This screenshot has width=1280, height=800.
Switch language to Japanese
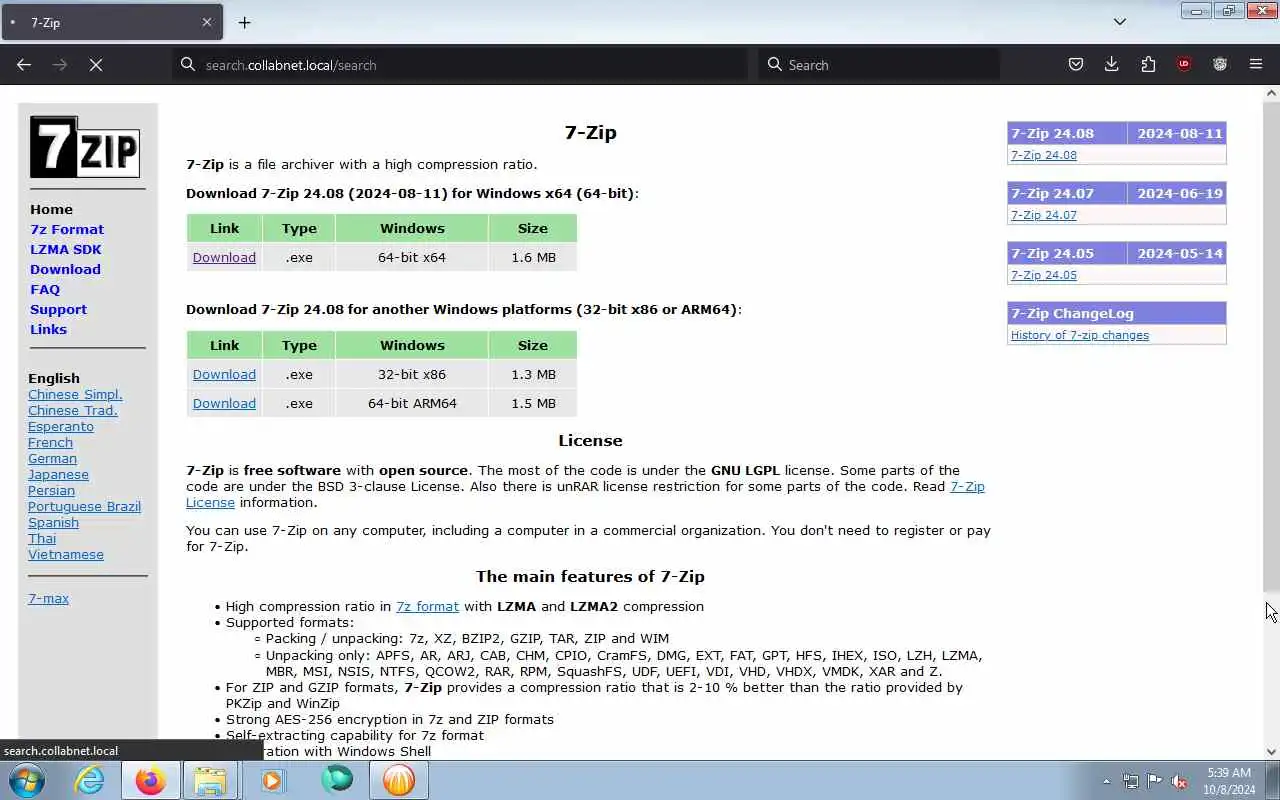[58, 474]
